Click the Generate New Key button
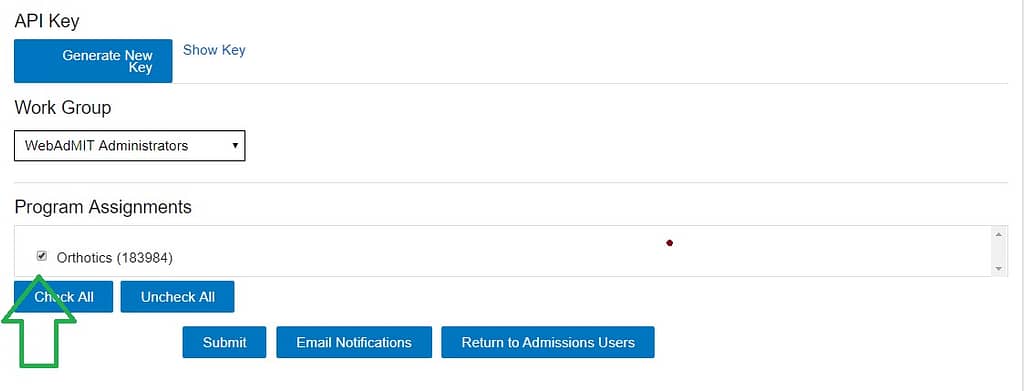Screen dimensions: 1024x391 [93, 61]
